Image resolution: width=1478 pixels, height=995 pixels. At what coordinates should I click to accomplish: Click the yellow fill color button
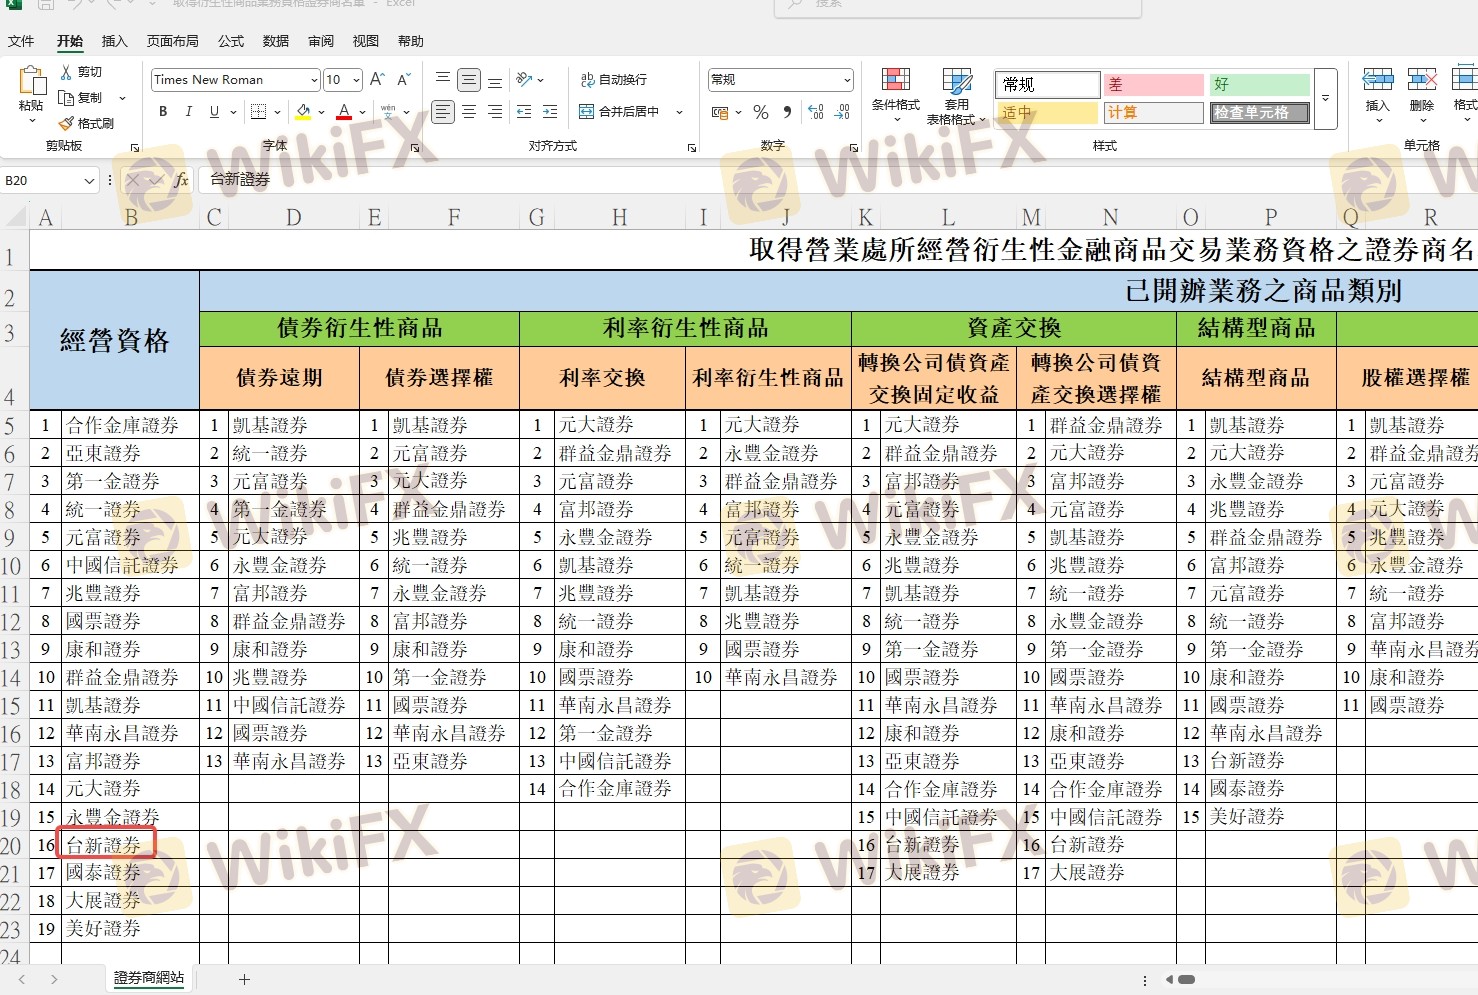(304, 112)
